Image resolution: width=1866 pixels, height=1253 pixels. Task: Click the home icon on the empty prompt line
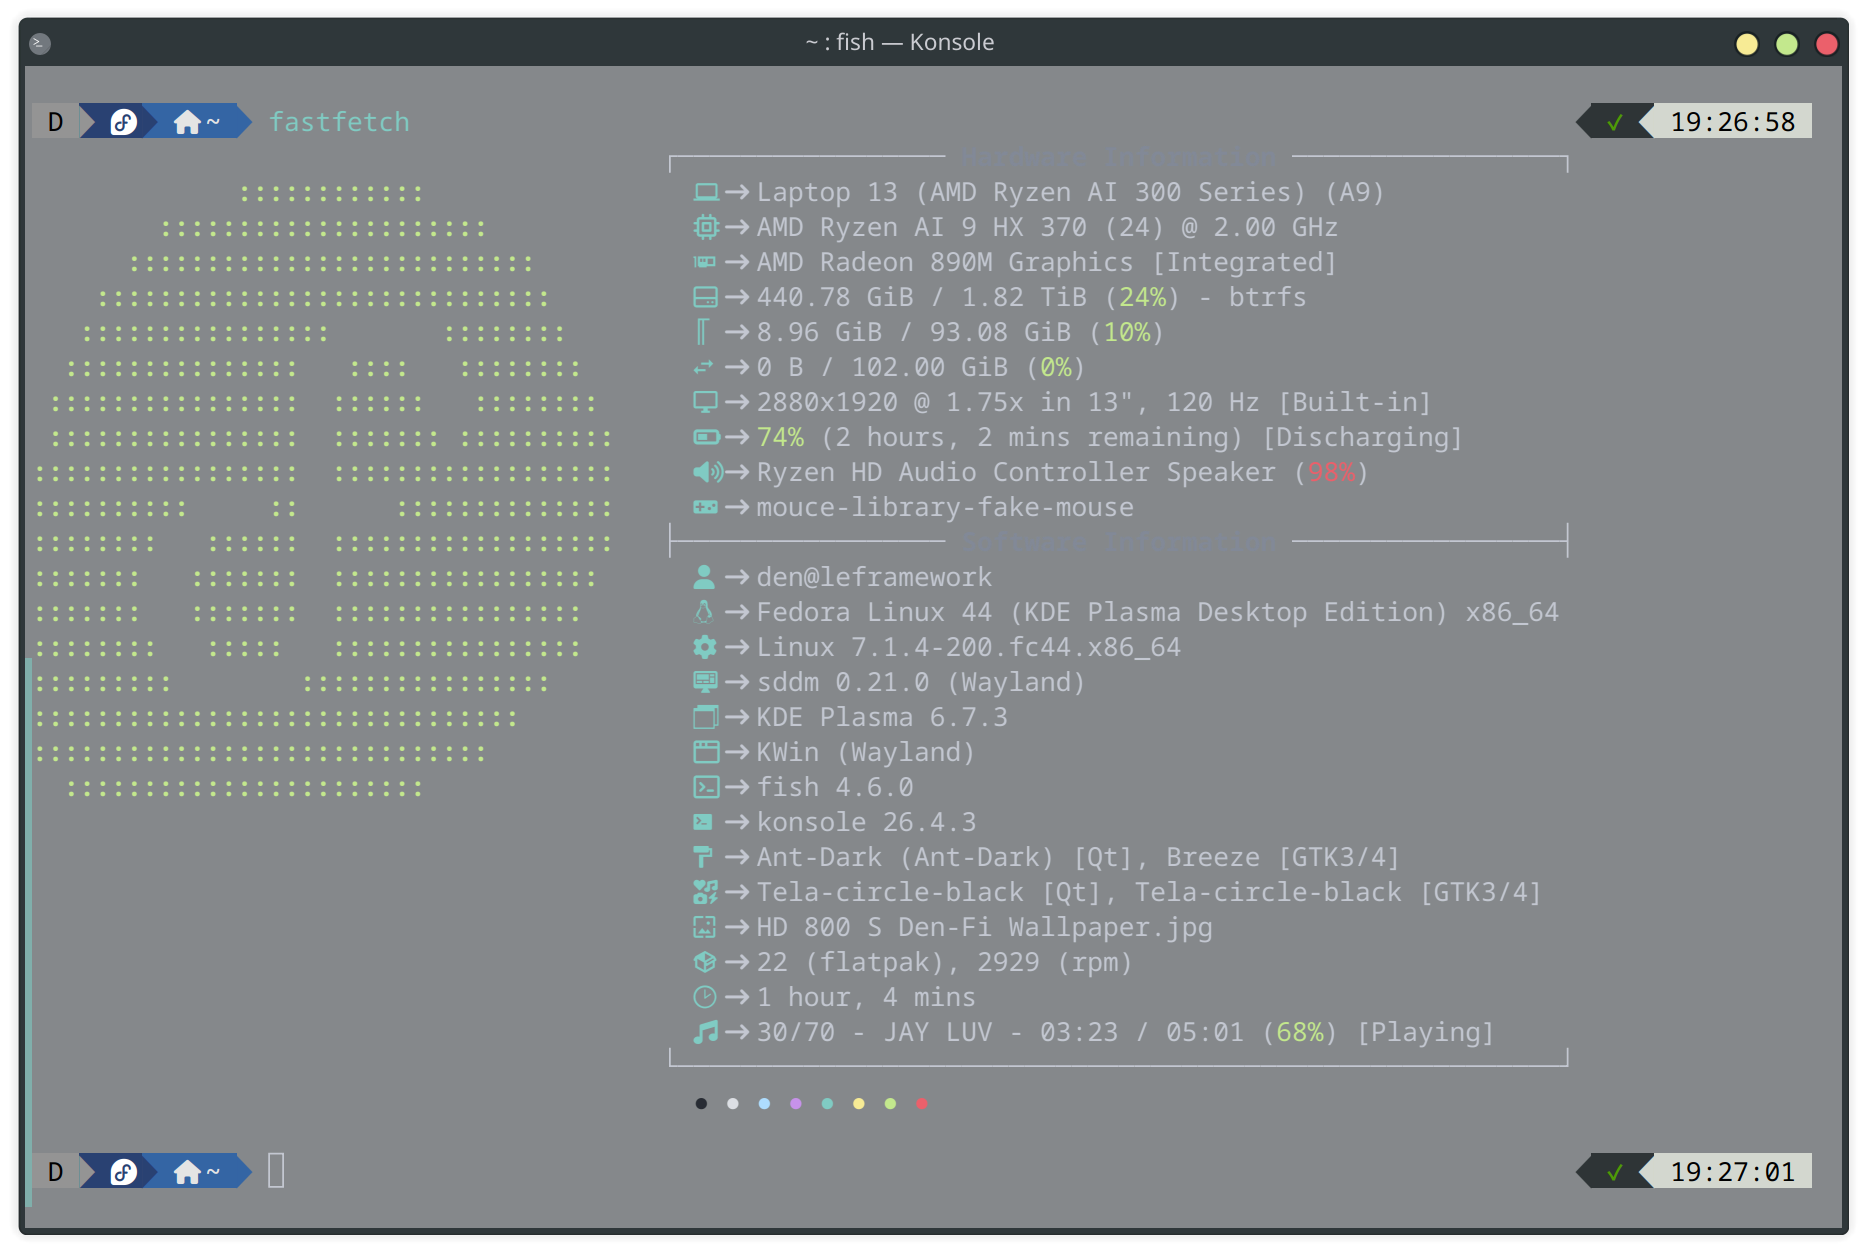(x=187, y=1172)
